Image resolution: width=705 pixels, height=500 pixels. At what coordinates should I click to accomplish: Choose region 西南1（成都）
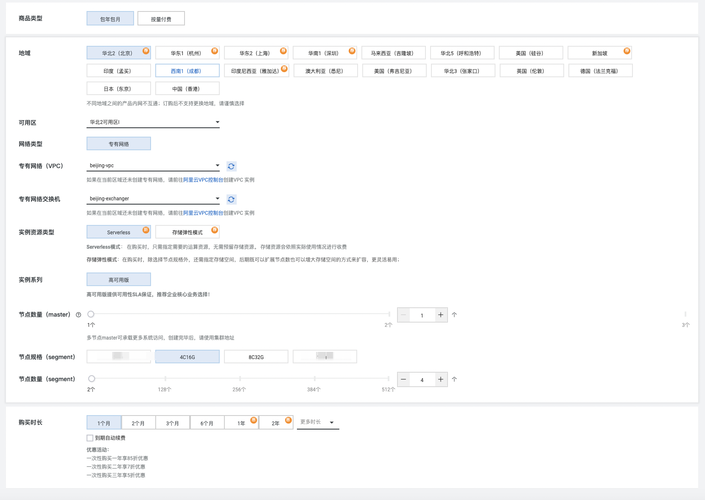[x=187, y=71]
